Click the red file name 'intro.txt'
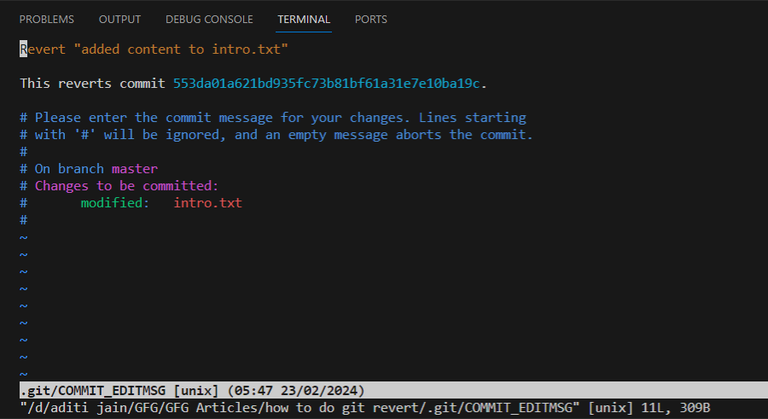Screen dimensions: 768x419 coord(208,203)
